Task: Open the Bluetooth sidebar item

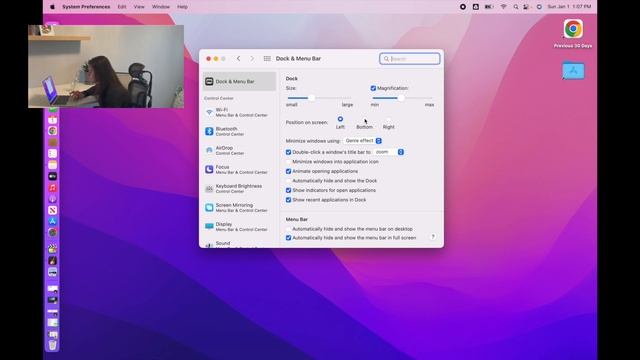Action: (239, 131)
